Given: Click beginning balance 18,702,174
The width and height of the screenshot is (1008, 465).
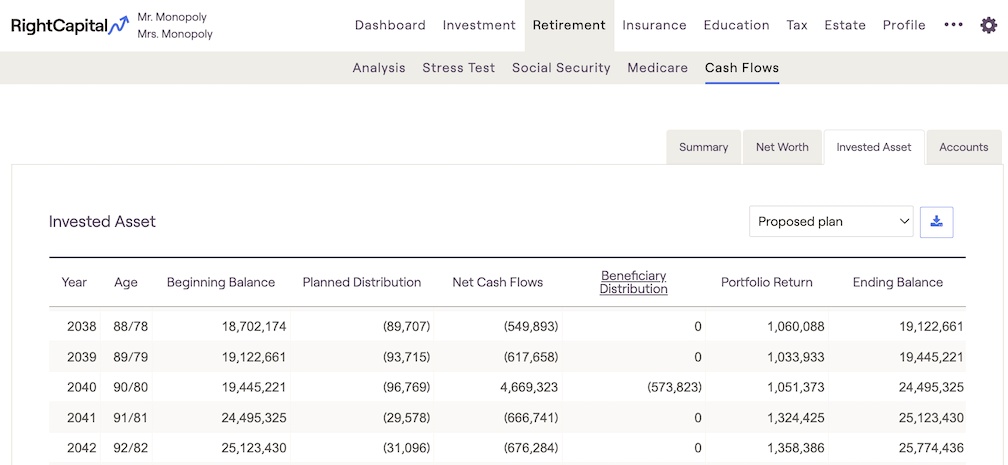Looking at the screenshot, I should point(253,327).
